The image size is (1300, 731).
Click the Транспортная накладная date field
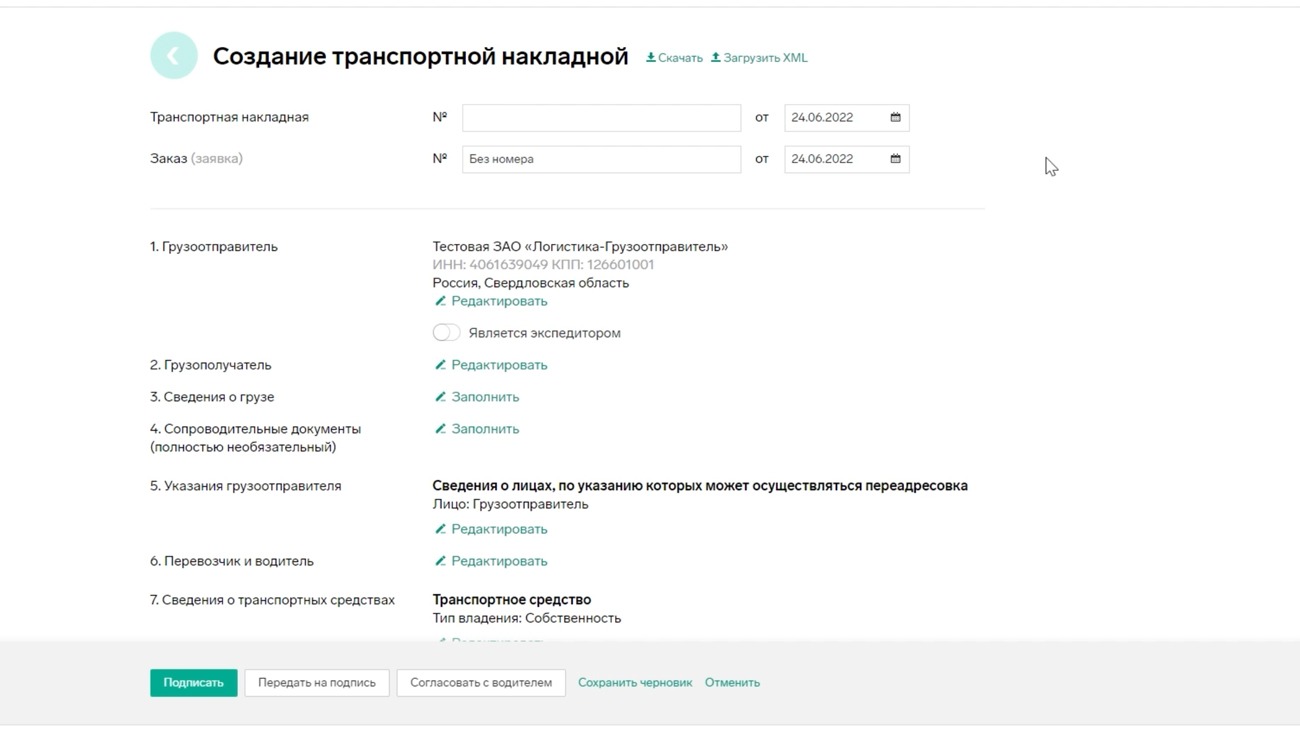(835, 118)
